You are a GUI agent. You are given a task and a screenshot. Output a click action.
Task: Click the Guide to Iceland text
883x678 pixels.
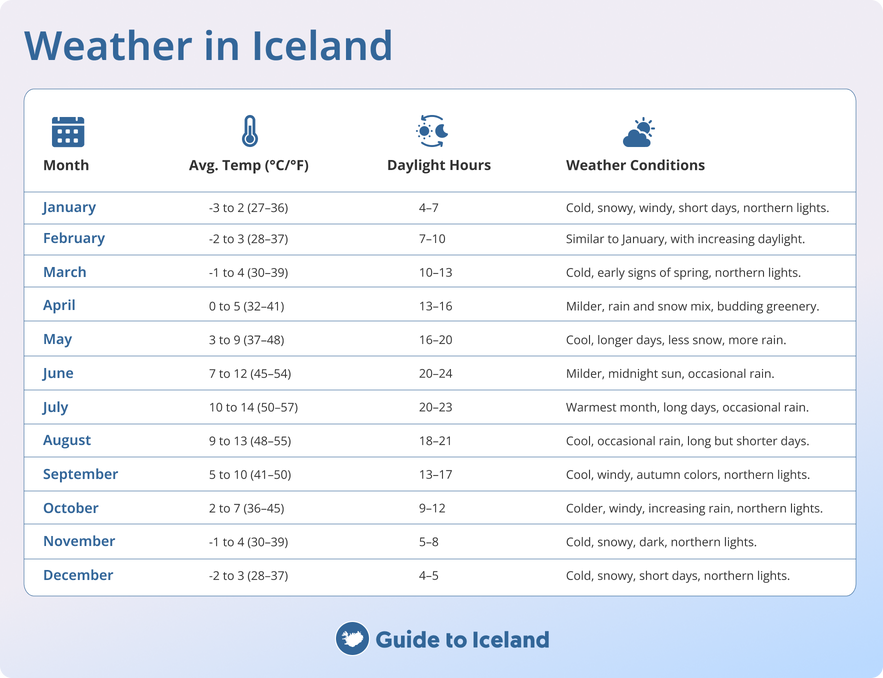(462, 639)
